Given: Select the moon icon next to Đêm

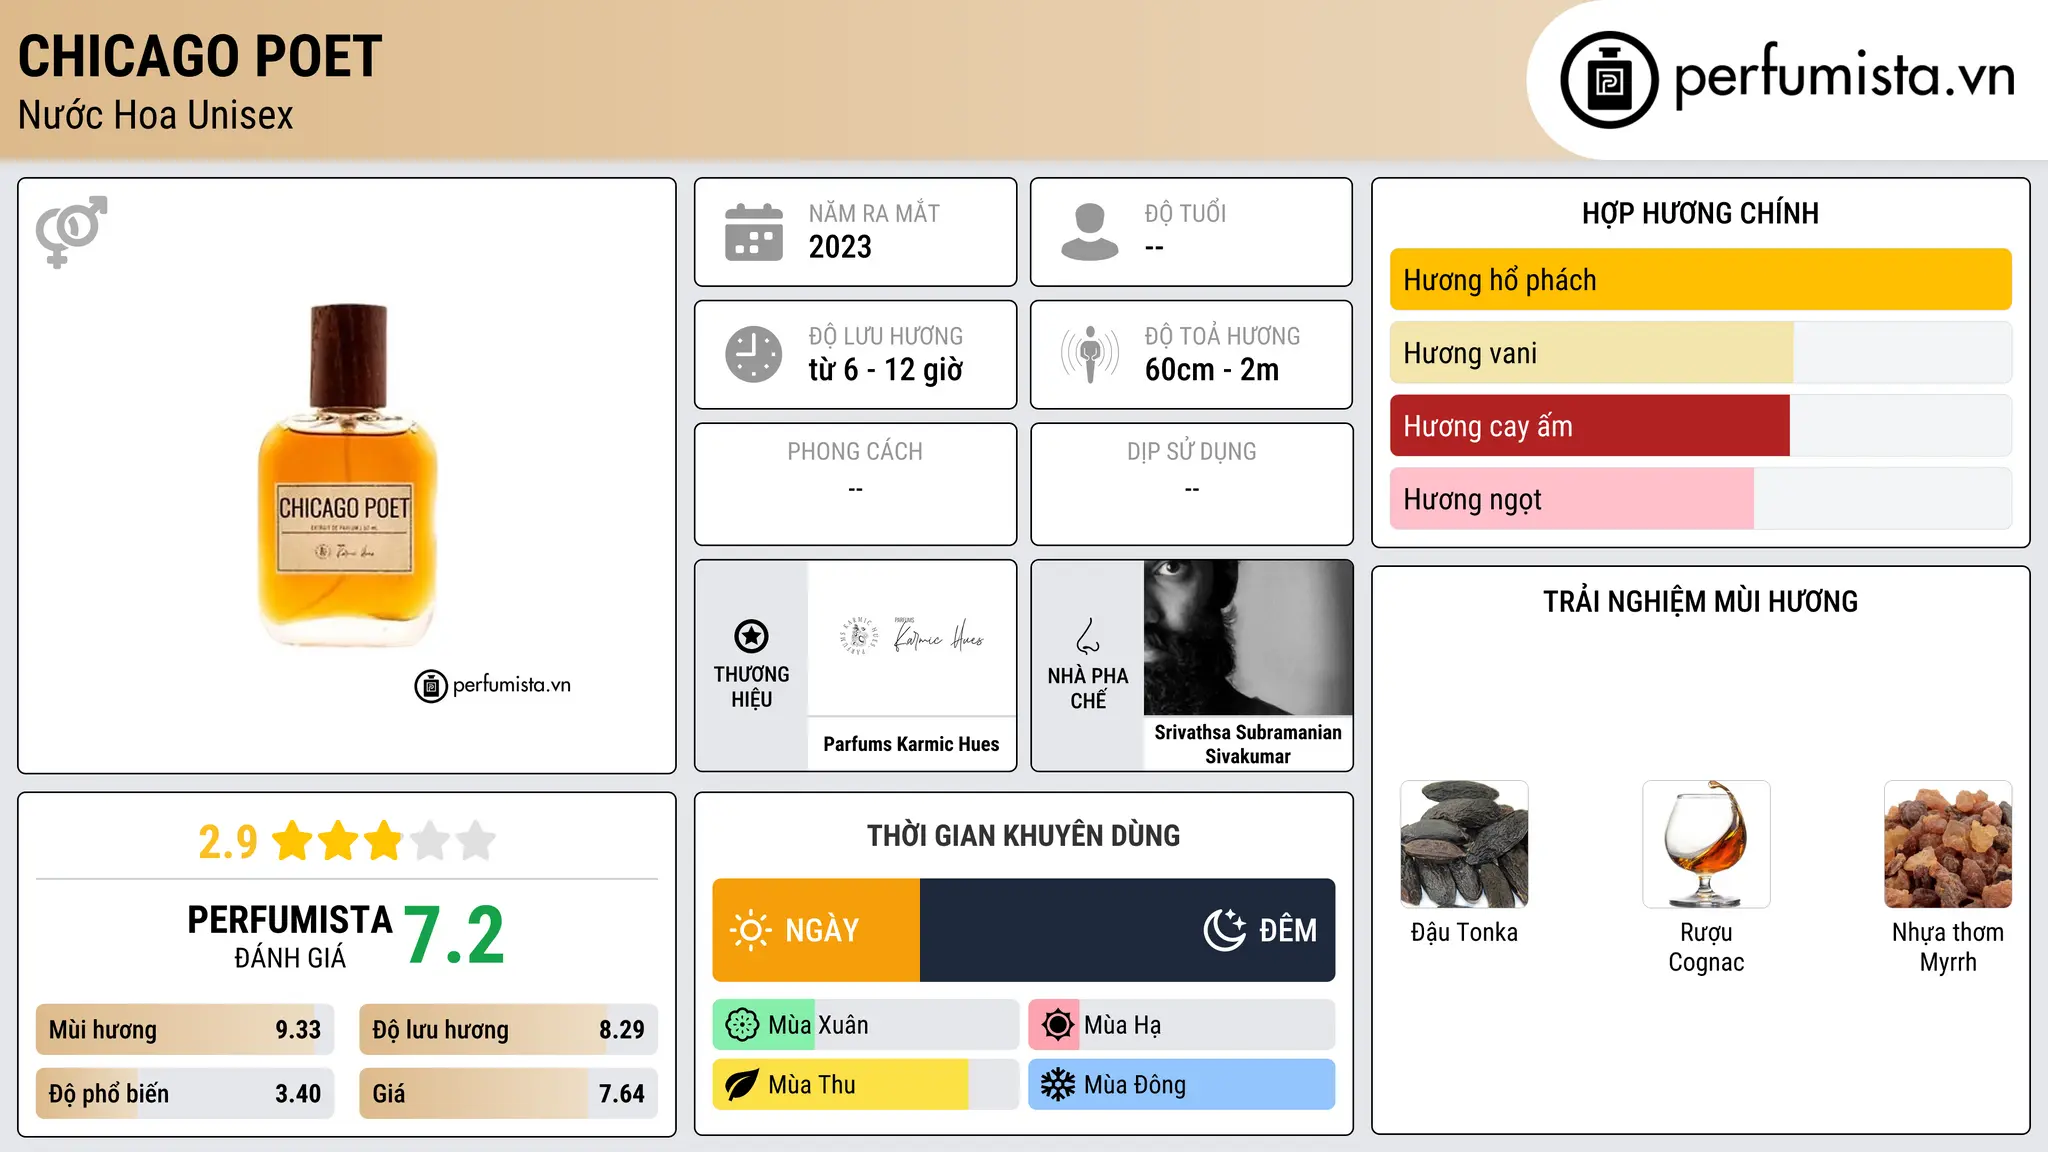Looking at the screenshot, I should click(x=1224, y=930).
